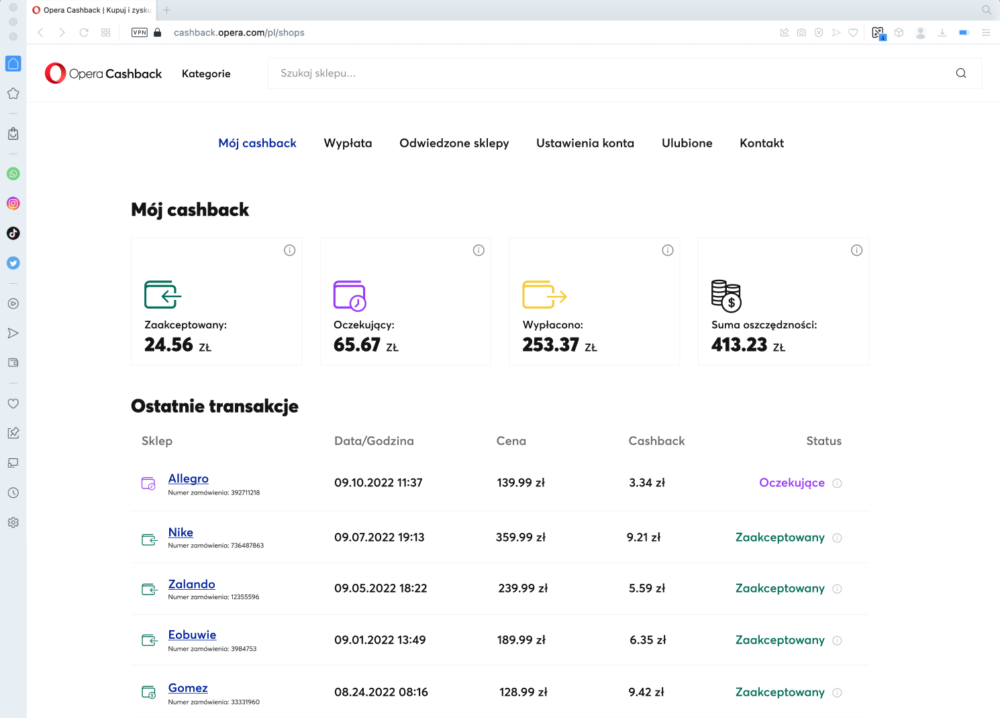Screen dimensions: 1000x718
Task: Click the Opera Cashback logo
Action: pyautogui.click(x=103, y=73)
